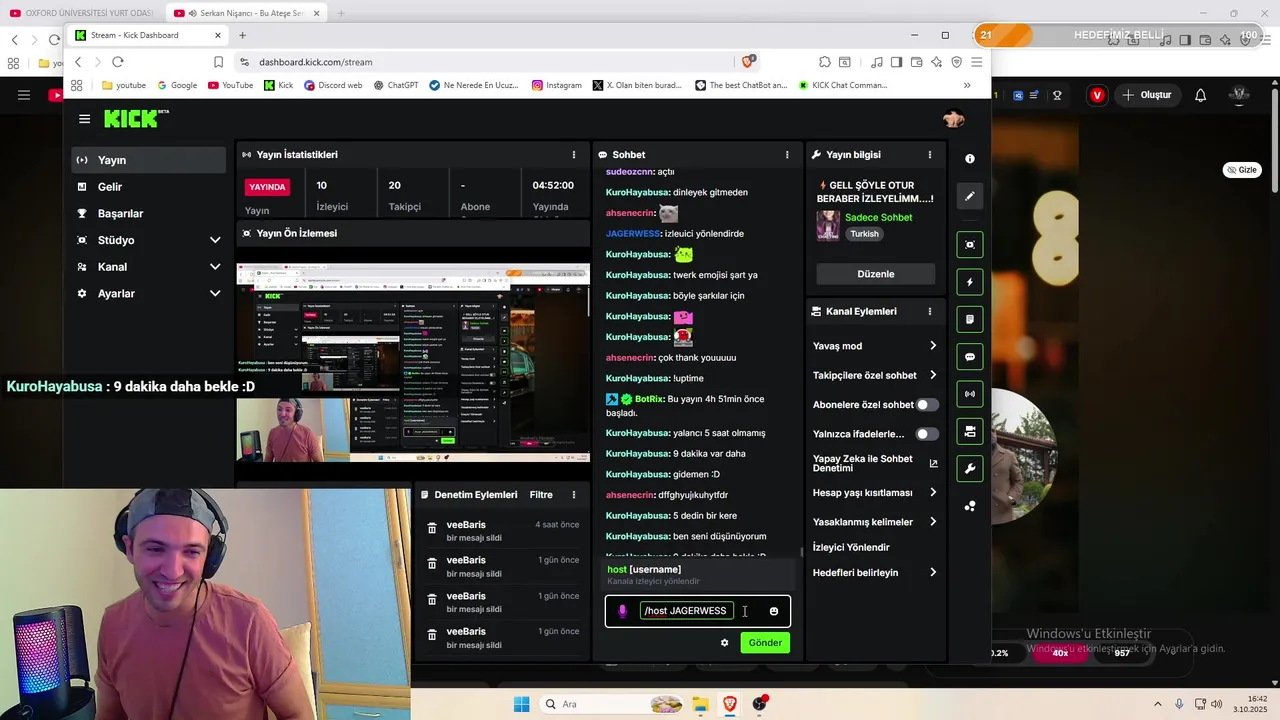Open Denetim Eylemleri three-dot menu
The image size is (1280, 720).
pos(573,495)
